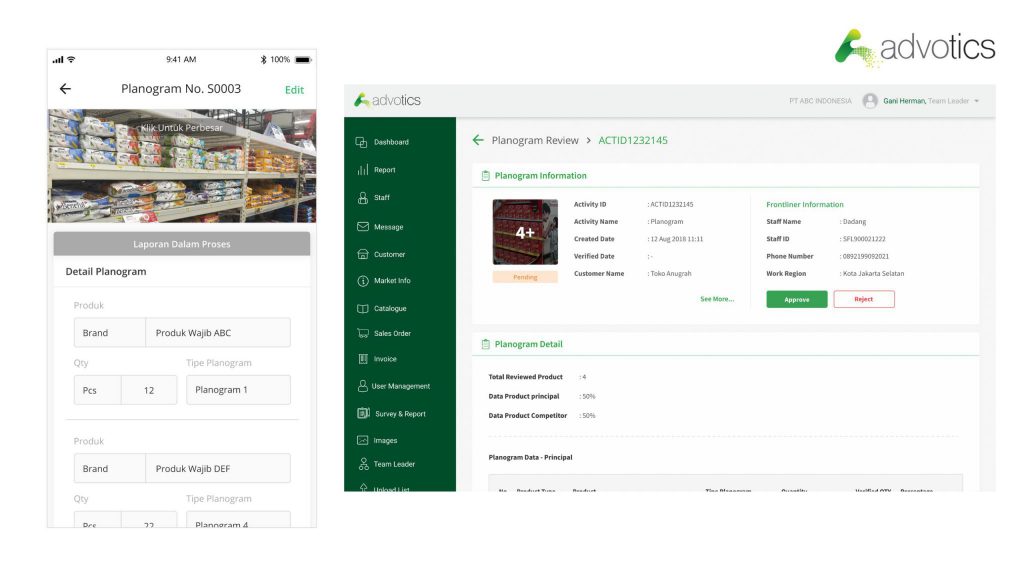Click the PT ABC INDONESIA company name

point(820,101)
